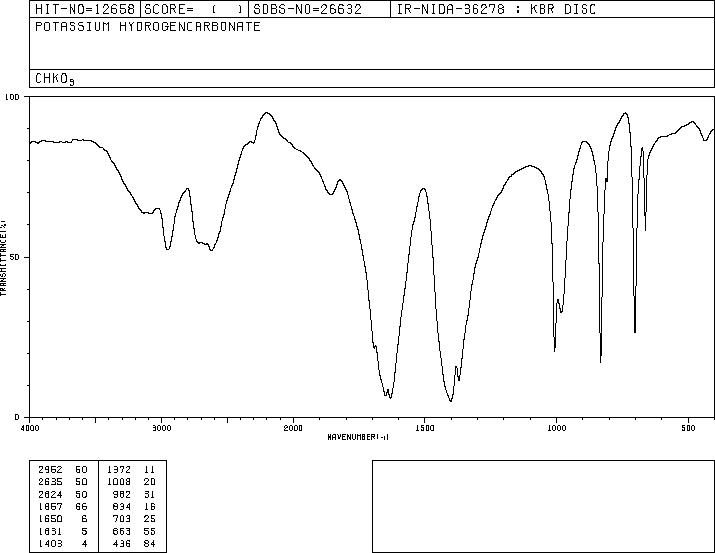Click the 1631 peak entry in the table

(x=50, y=531)
